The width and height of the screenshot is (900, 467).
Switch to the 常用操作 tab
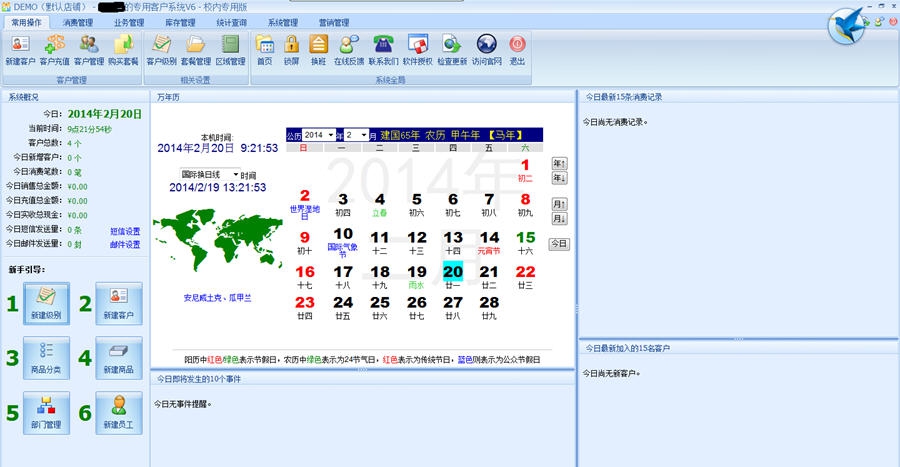[x=26, y=22]
